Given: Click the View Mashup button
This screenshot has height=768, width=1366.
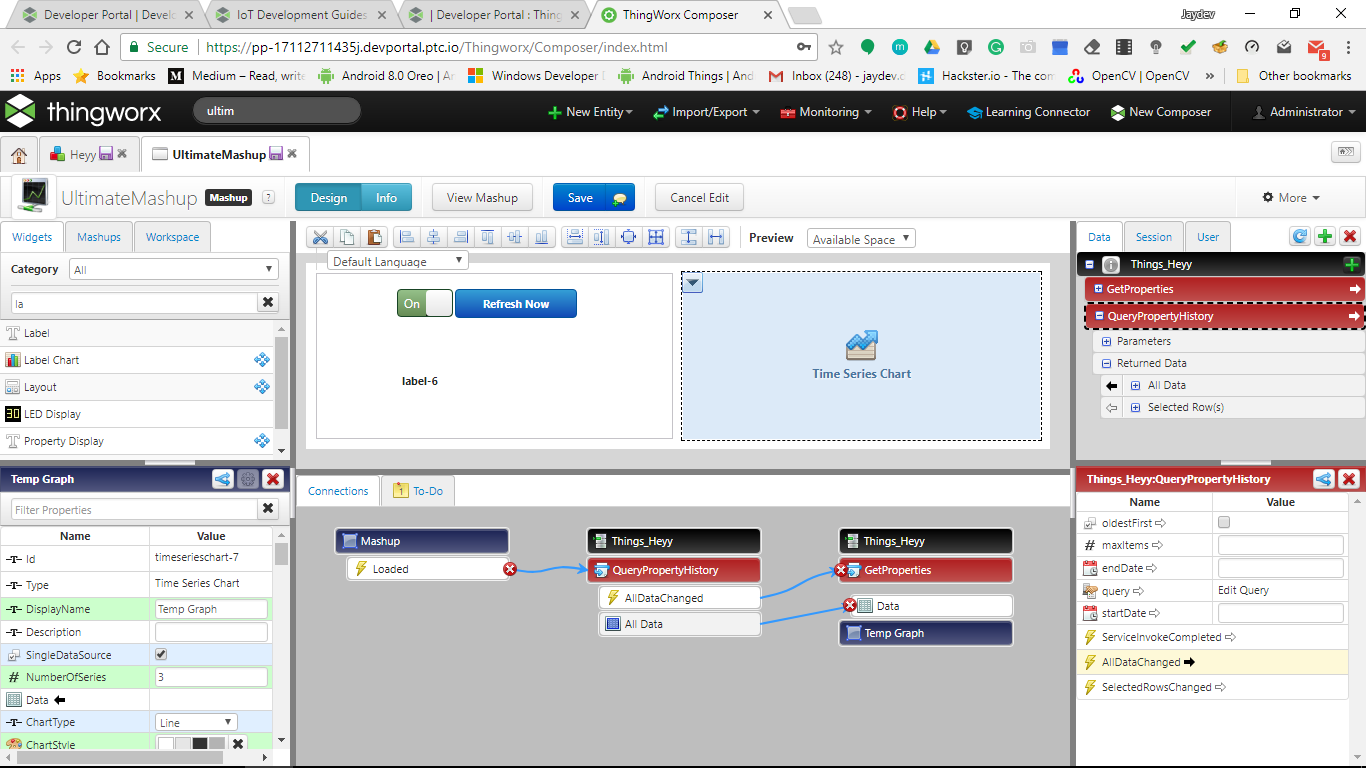Looking at the screenshot, I should tap(482, 197).
